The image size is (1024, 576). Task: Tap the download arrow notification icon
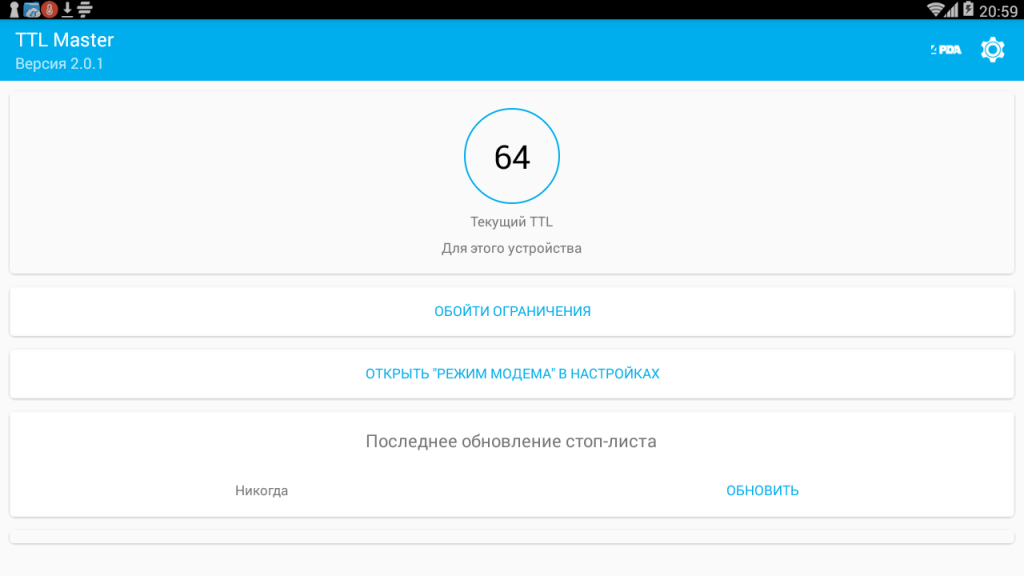tap(67, 10)
